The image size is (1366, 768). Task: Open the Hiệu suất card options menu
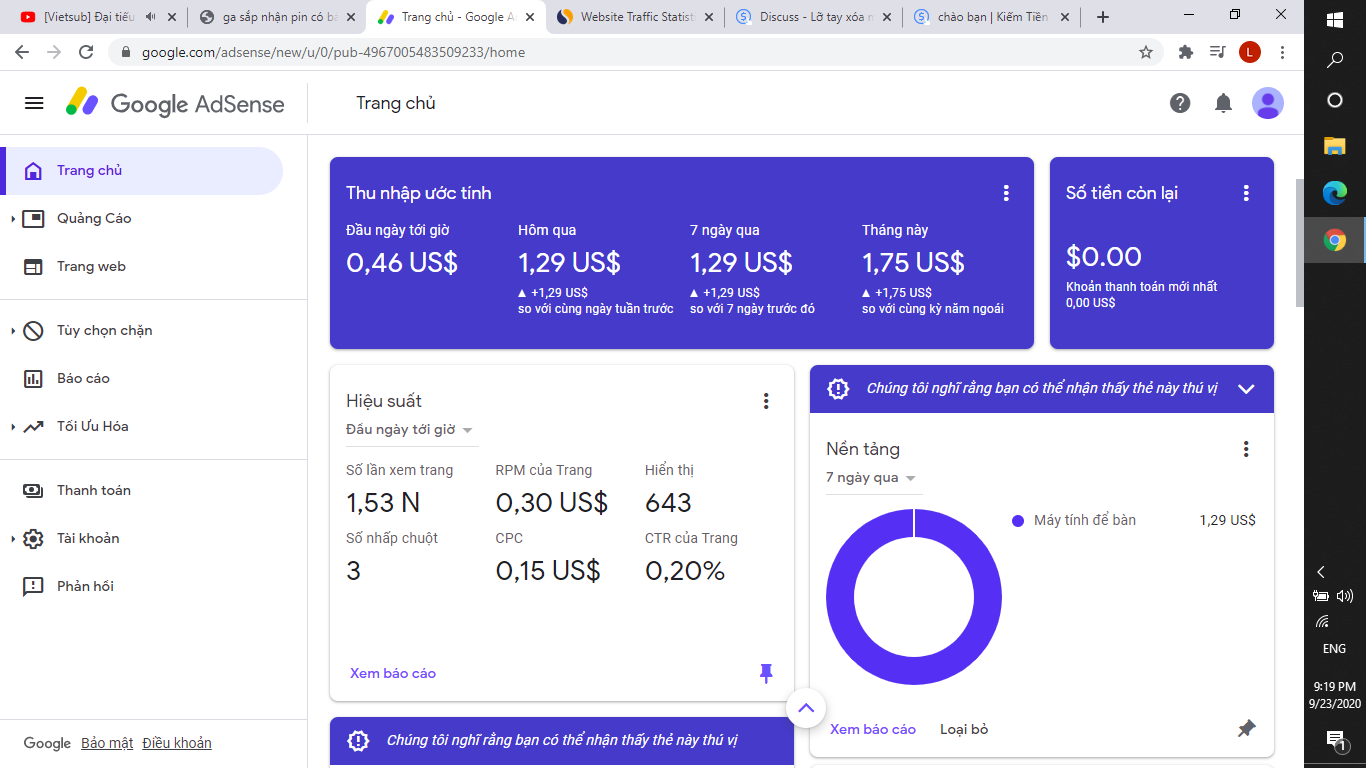pos(766,401)
